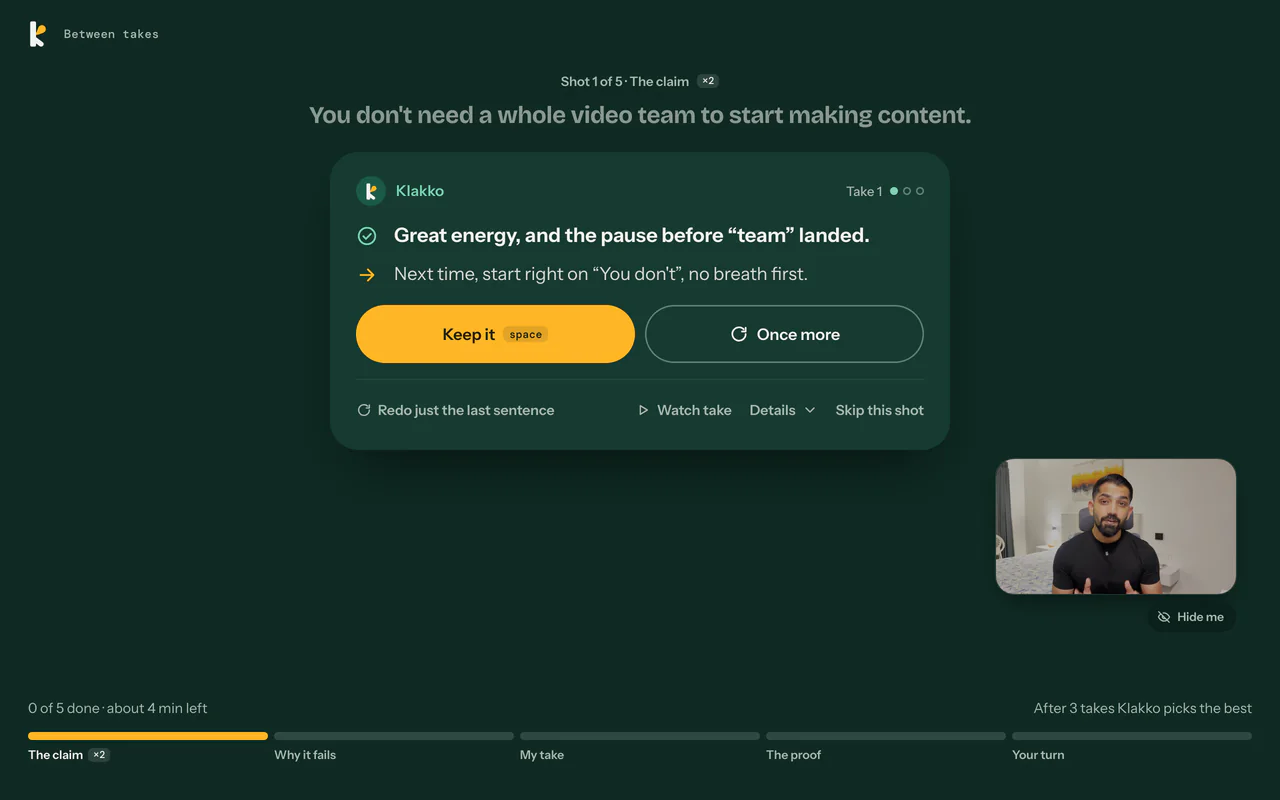Click "After 3 takes Klakko picks the best"
Screen dimensions: 1280x800
1143,708
